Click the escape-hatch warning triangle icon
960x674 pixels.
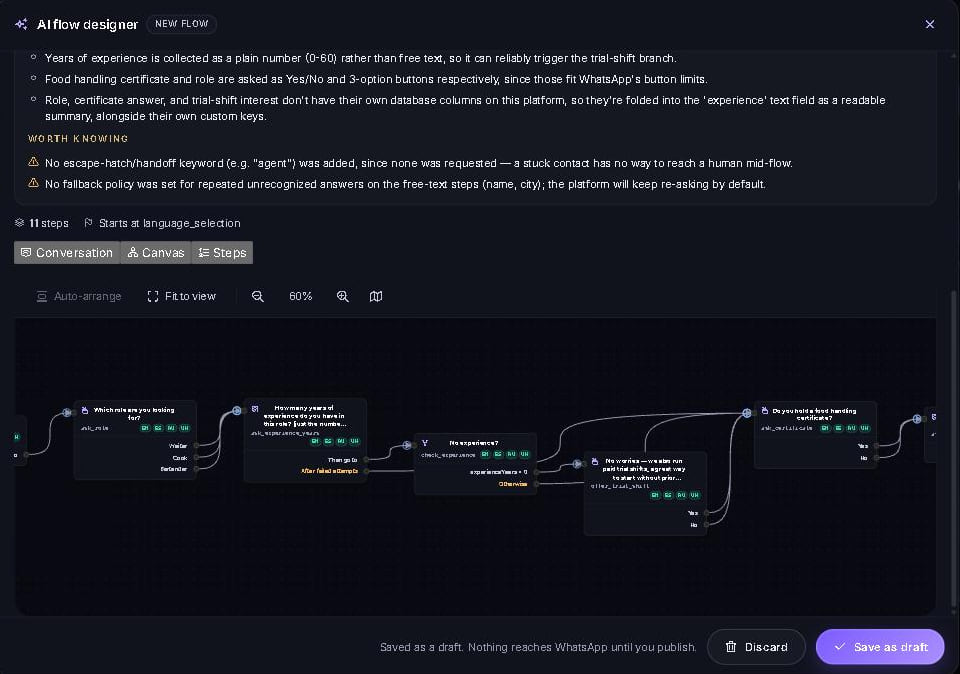tap(34, 162)
